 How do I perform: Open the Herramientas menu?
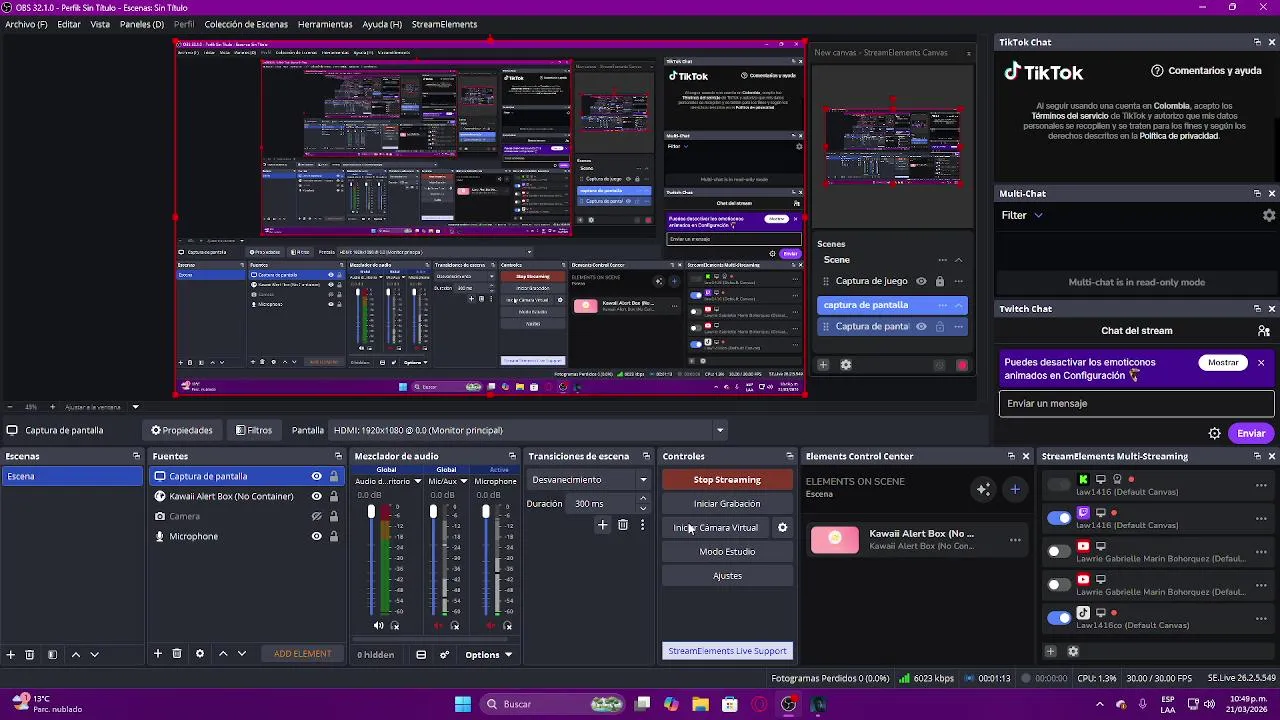coord(325,24)
